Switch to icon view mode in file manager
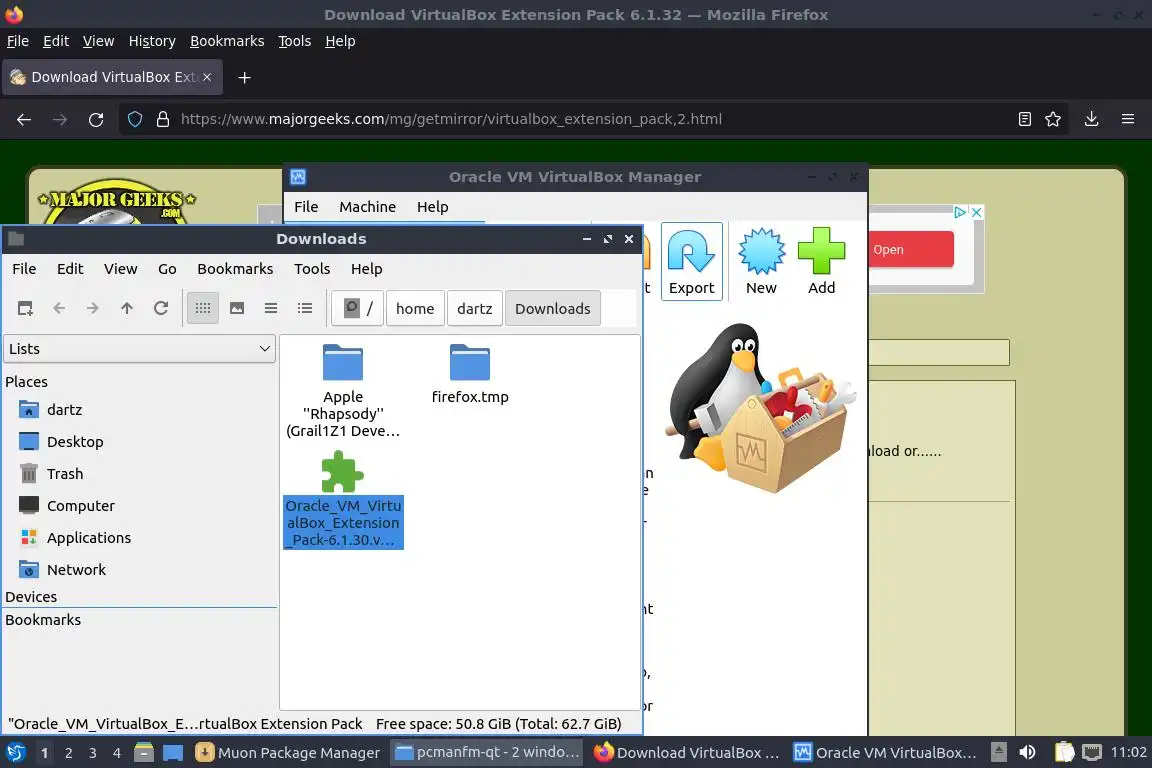The height and width of the screenshot is (768, 1152). click(x=203, y=309)
